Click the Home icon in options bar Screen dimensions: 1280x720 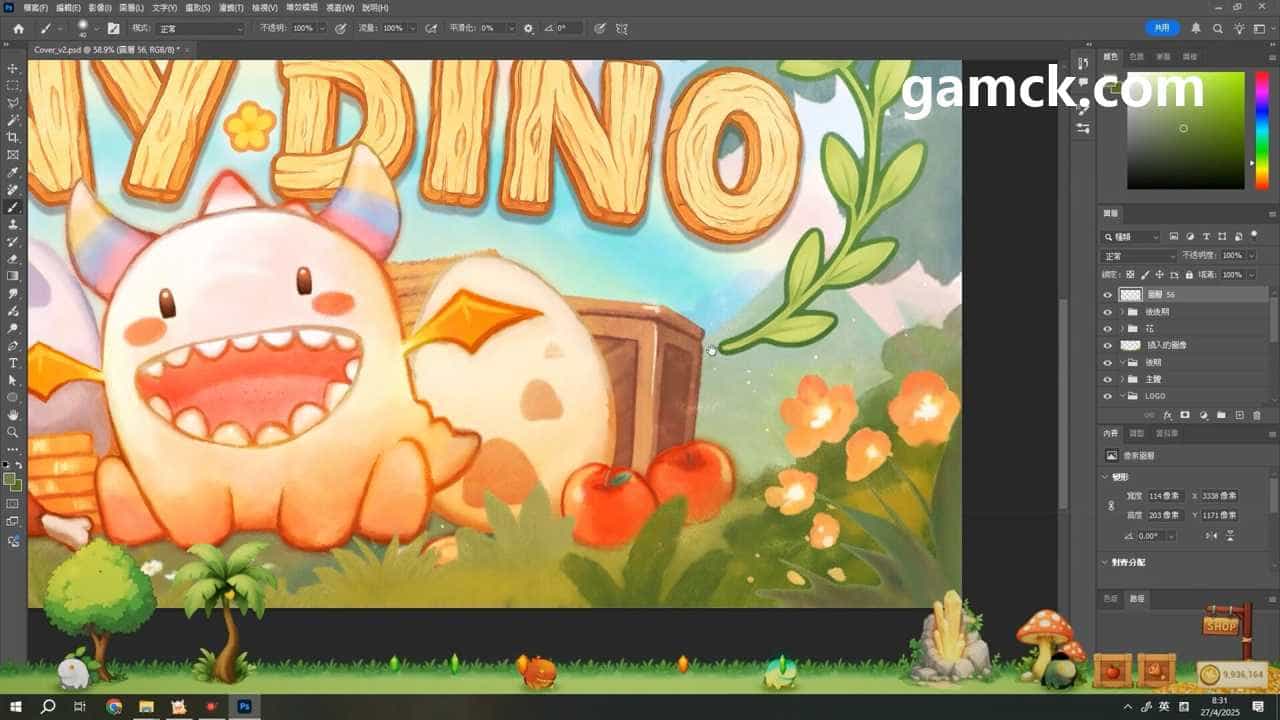tap(18, 28)
